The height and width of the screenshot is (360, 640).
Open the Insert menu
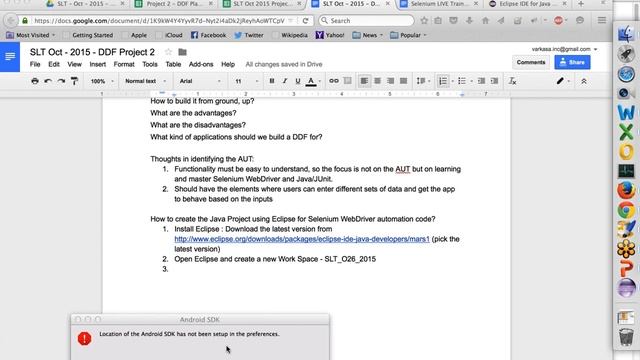pyautogui.click(x=98, y=64)
